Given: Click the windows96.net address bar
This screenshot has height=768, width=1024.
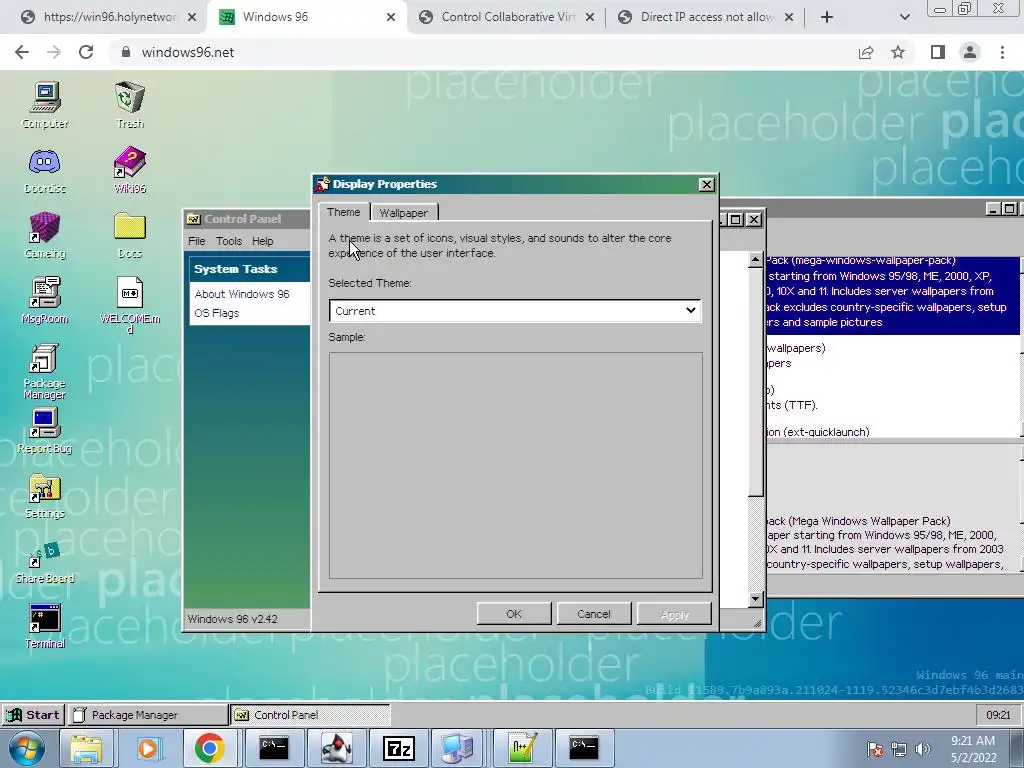Looking at the screenshot, I should point(480,52).
